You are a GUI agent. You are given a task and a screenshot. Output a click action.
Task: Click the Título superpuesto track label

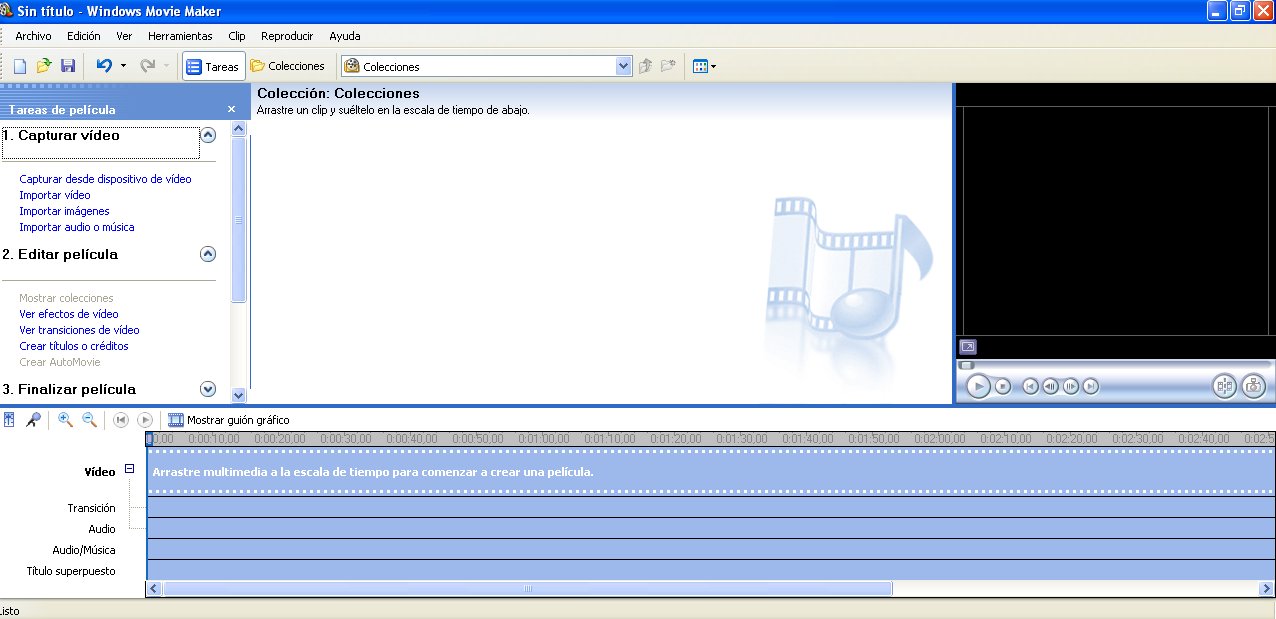[x=71, y=571]
